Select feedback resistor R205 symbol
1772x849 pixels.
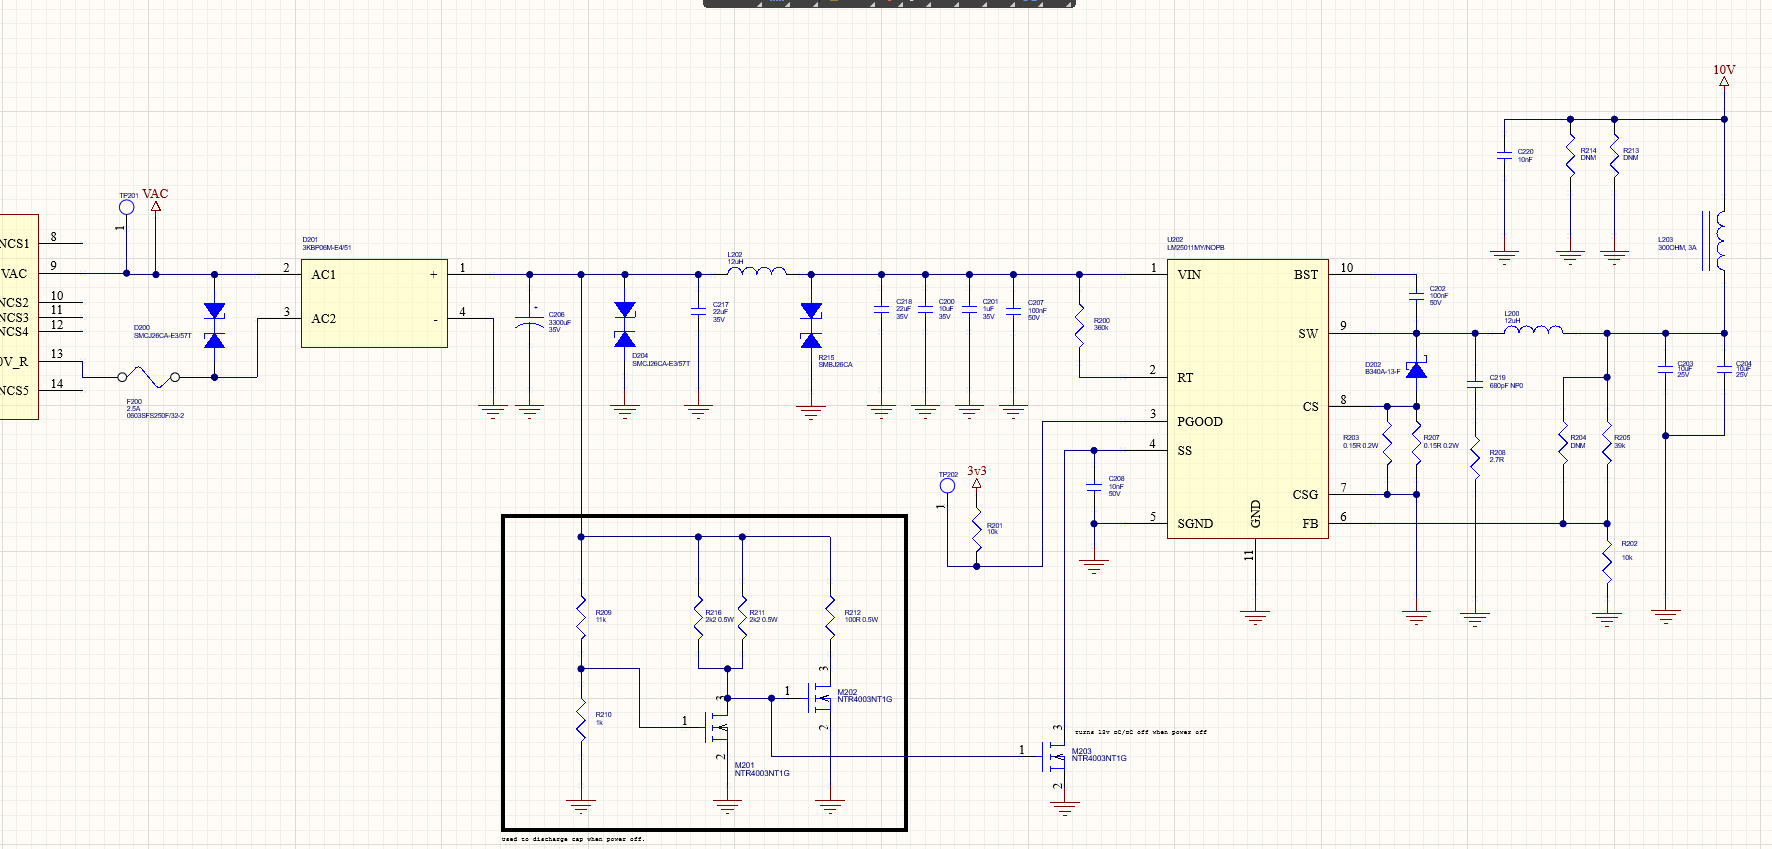tap(1607, 442)
